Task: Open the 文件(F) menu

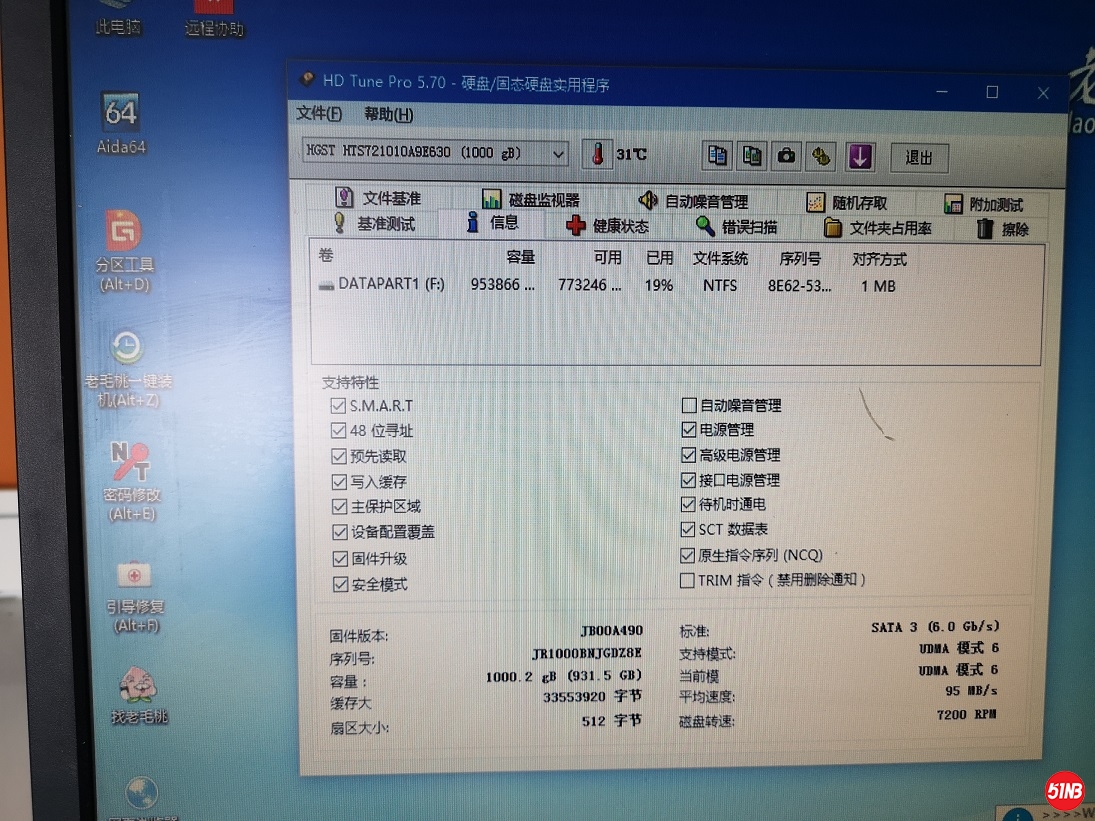Action: 319,114
